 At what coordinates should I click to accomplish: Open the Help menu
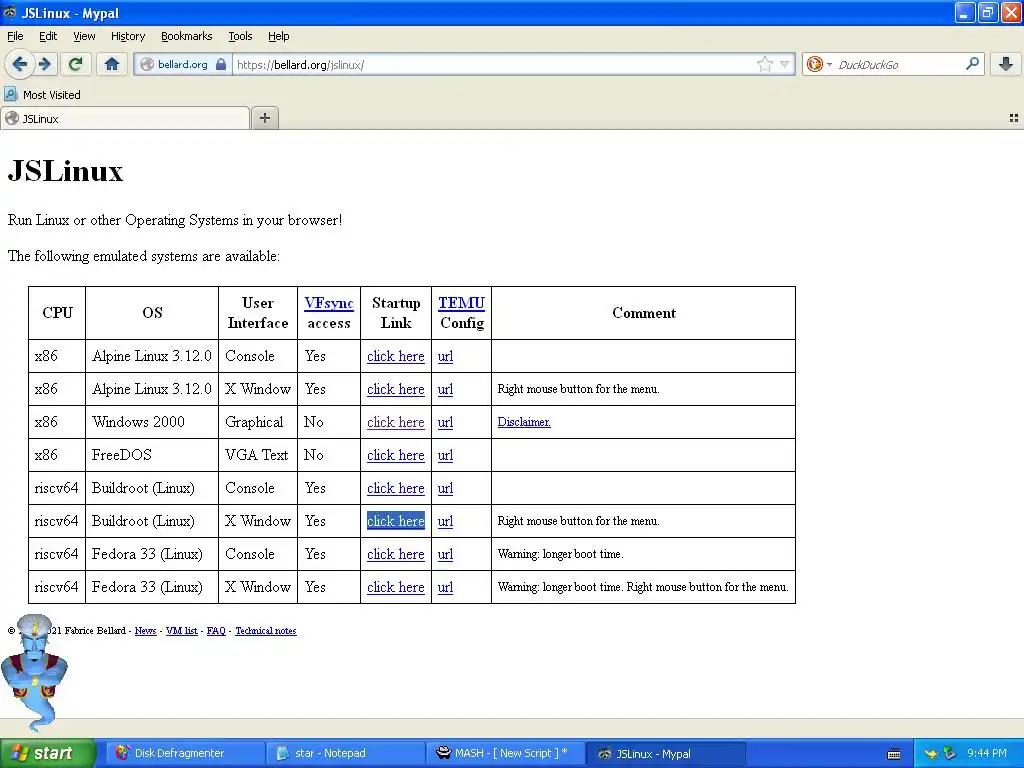(x=278, y=36)
